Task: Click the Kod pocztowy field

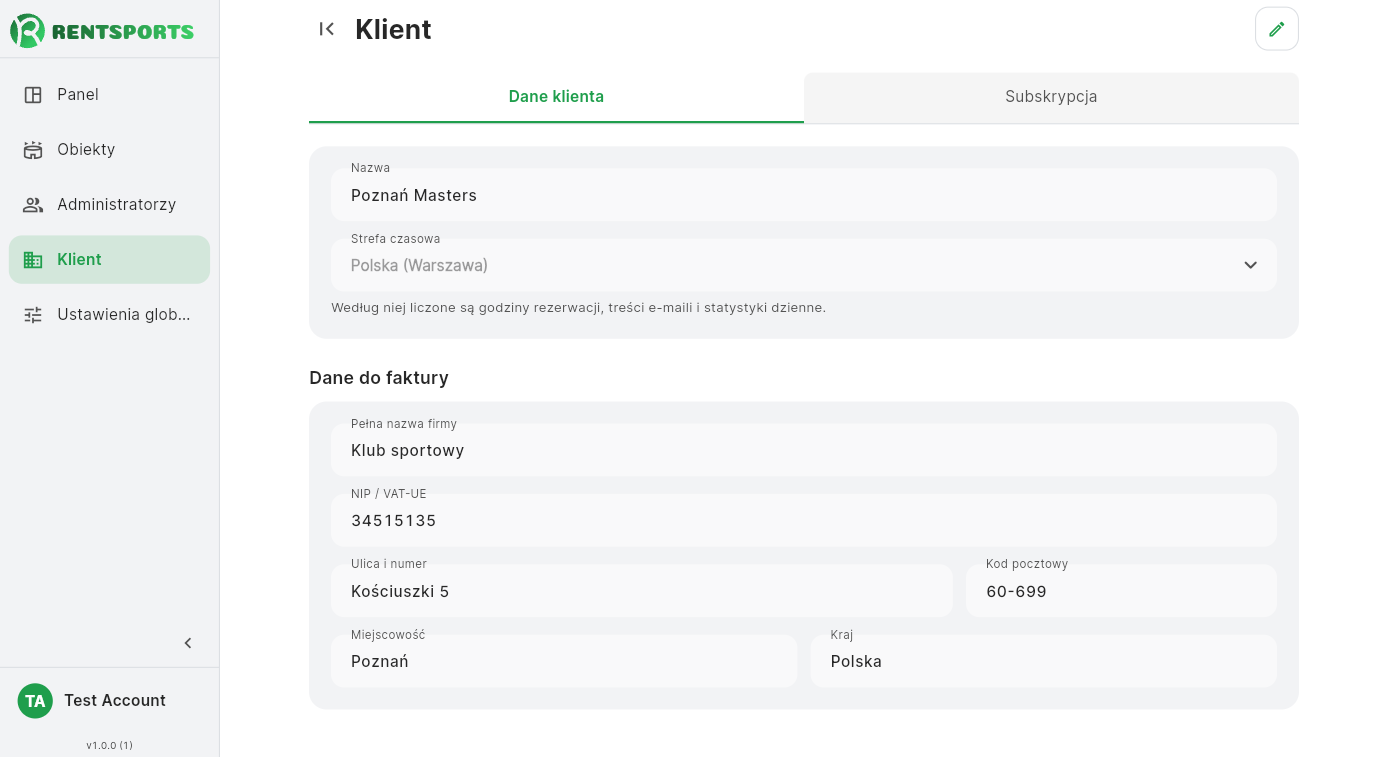Action: click(x=1121, y=591)
